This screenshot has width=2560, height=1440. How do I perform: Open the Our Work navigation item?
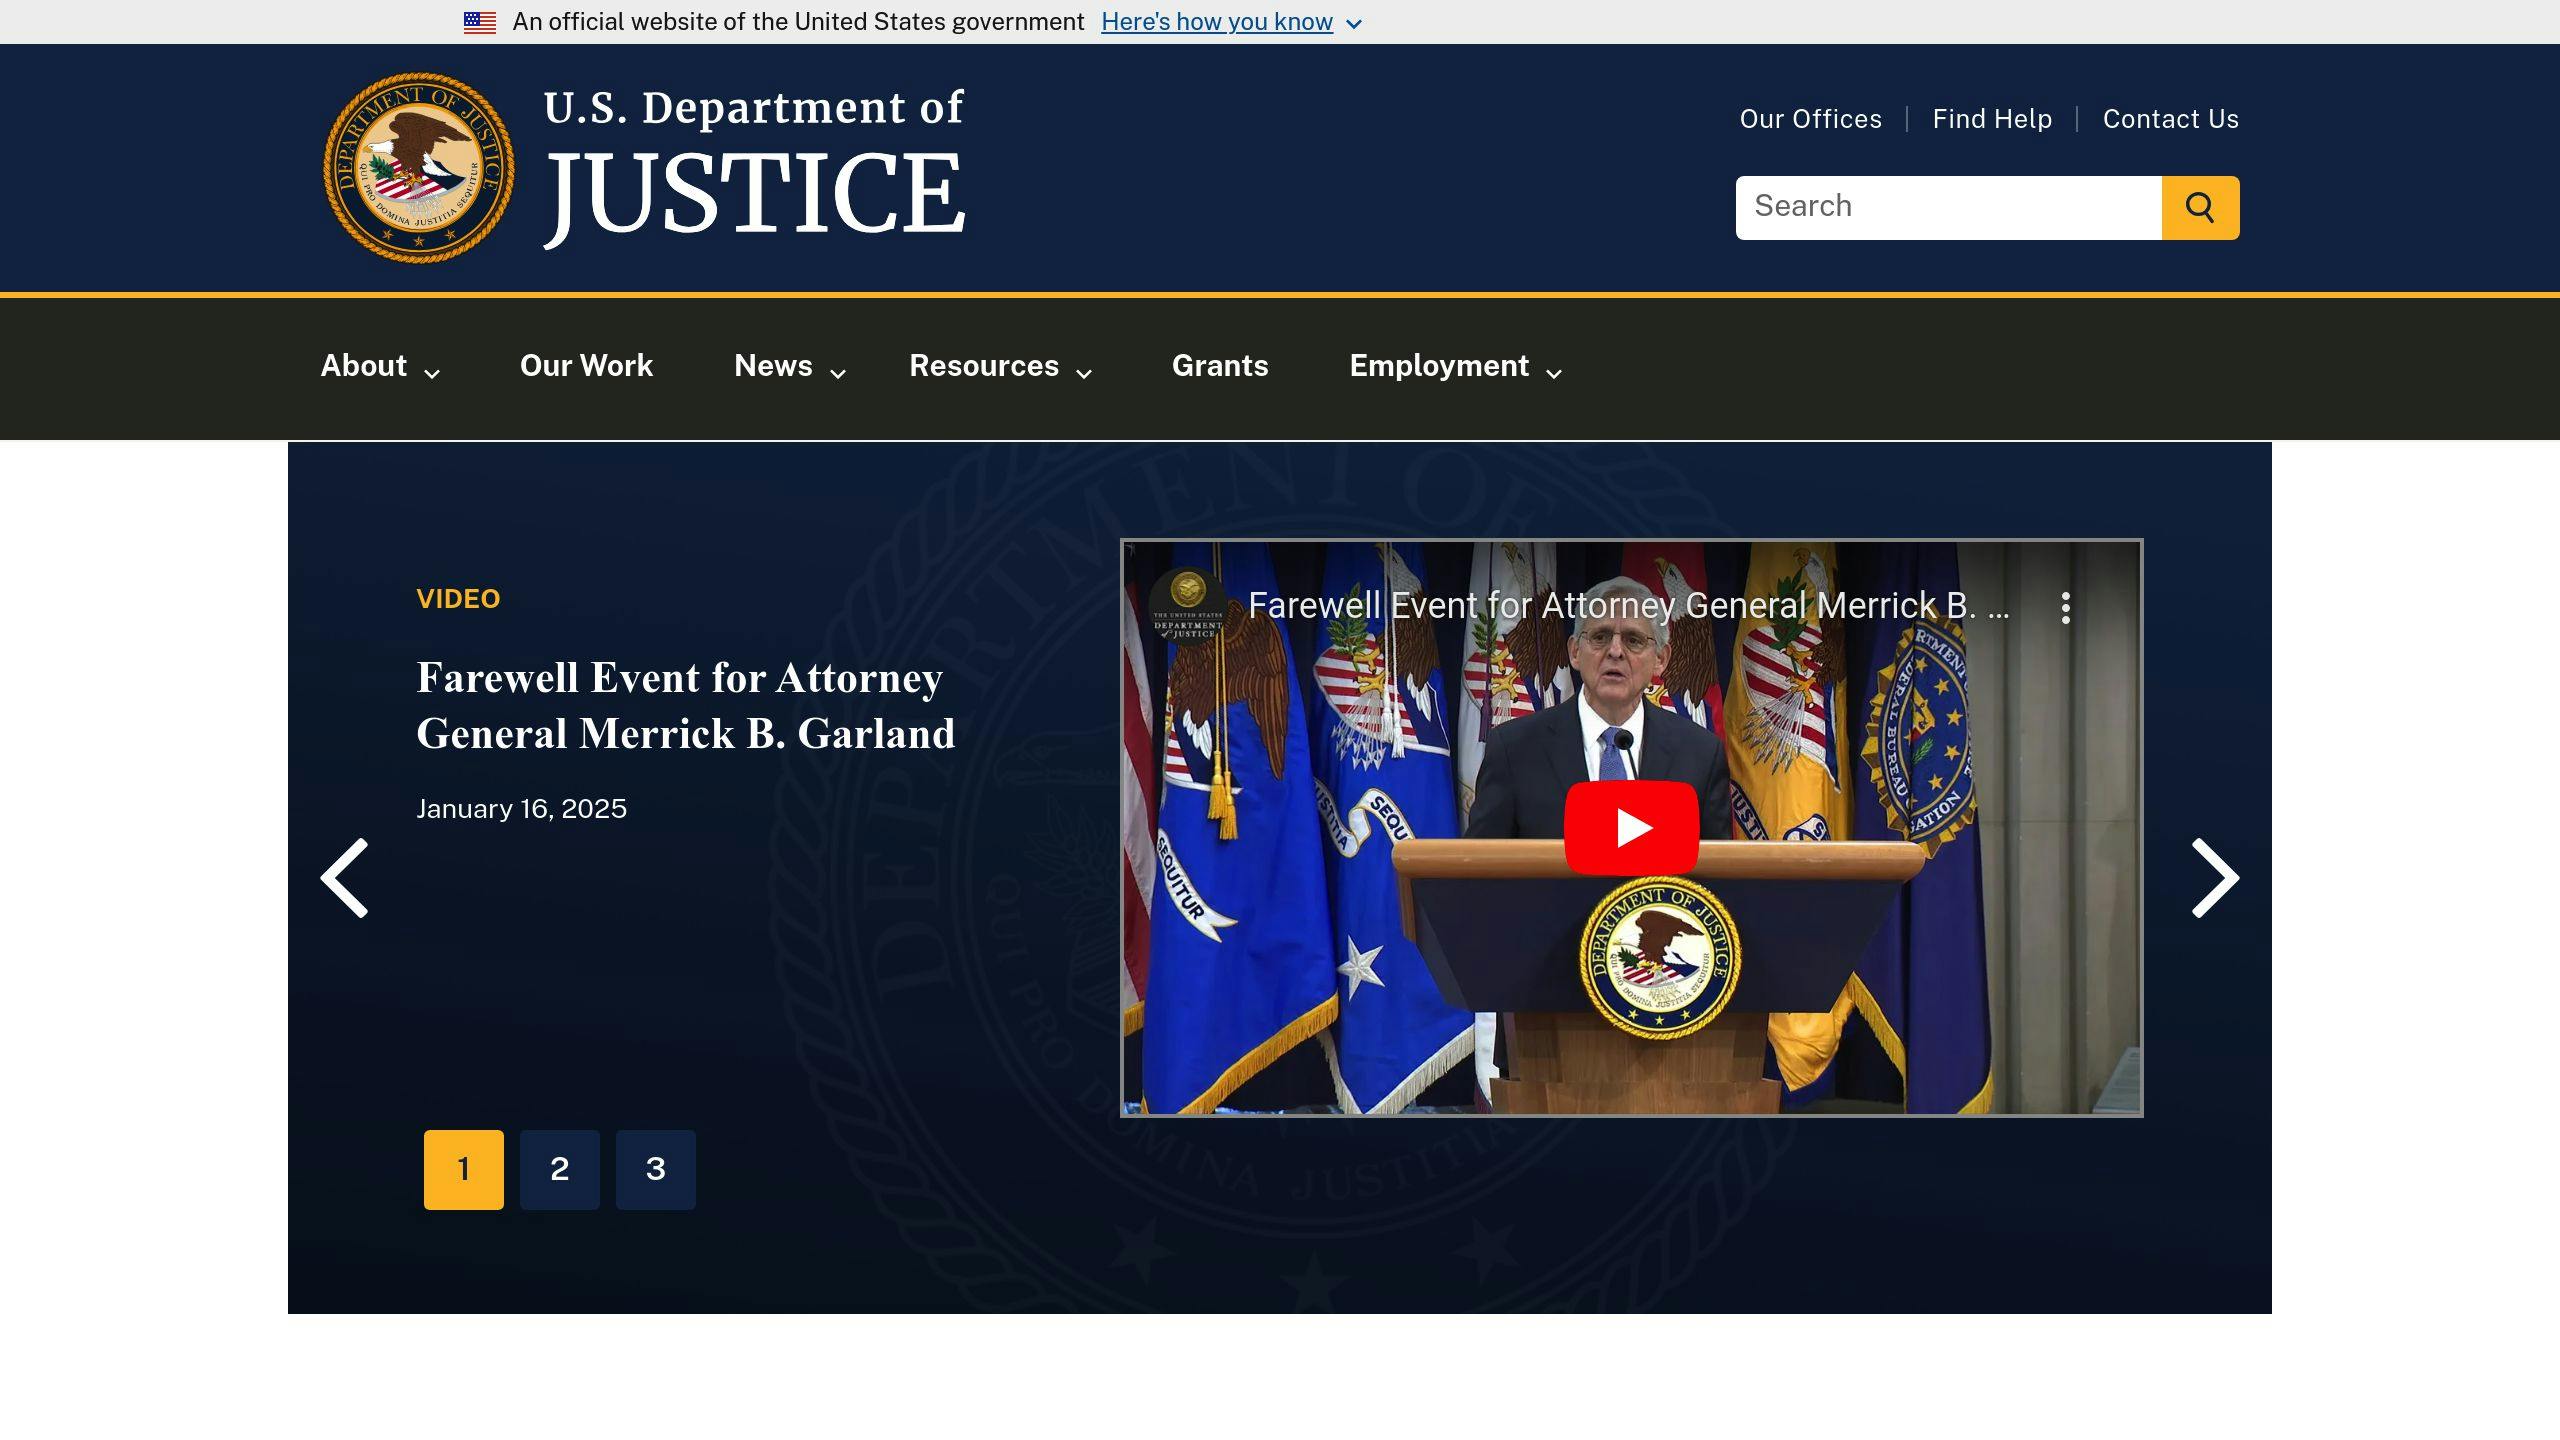[586, 366]
